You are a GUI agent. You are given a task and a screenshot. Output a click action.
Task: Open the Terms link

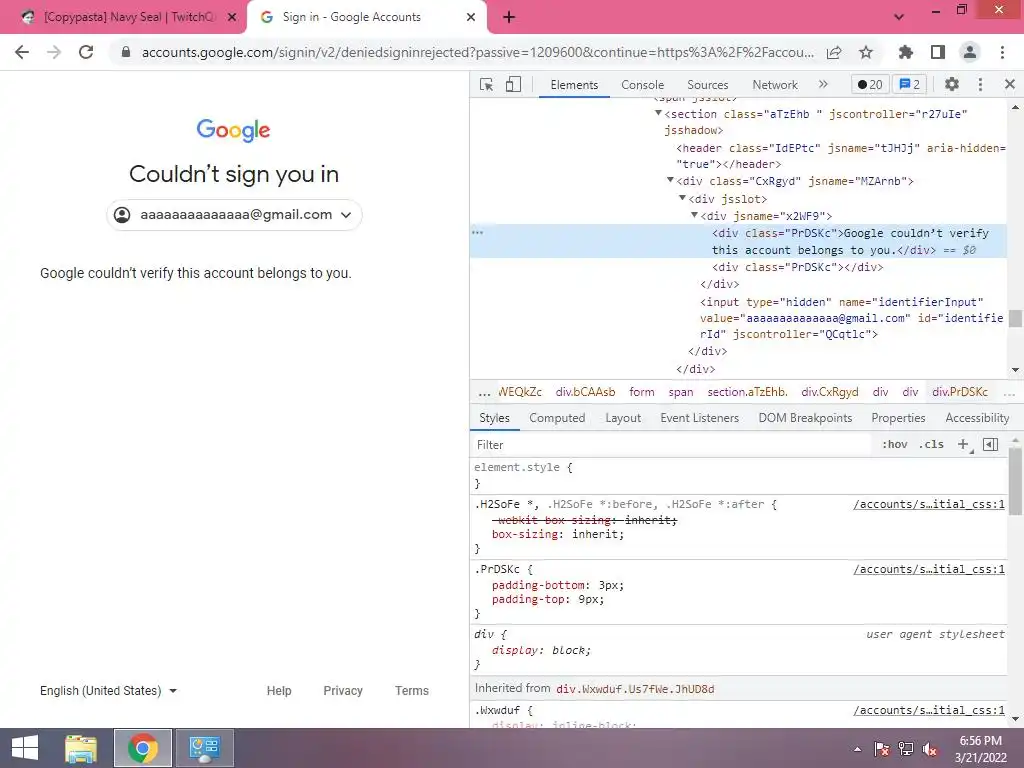tap(411, 690)
